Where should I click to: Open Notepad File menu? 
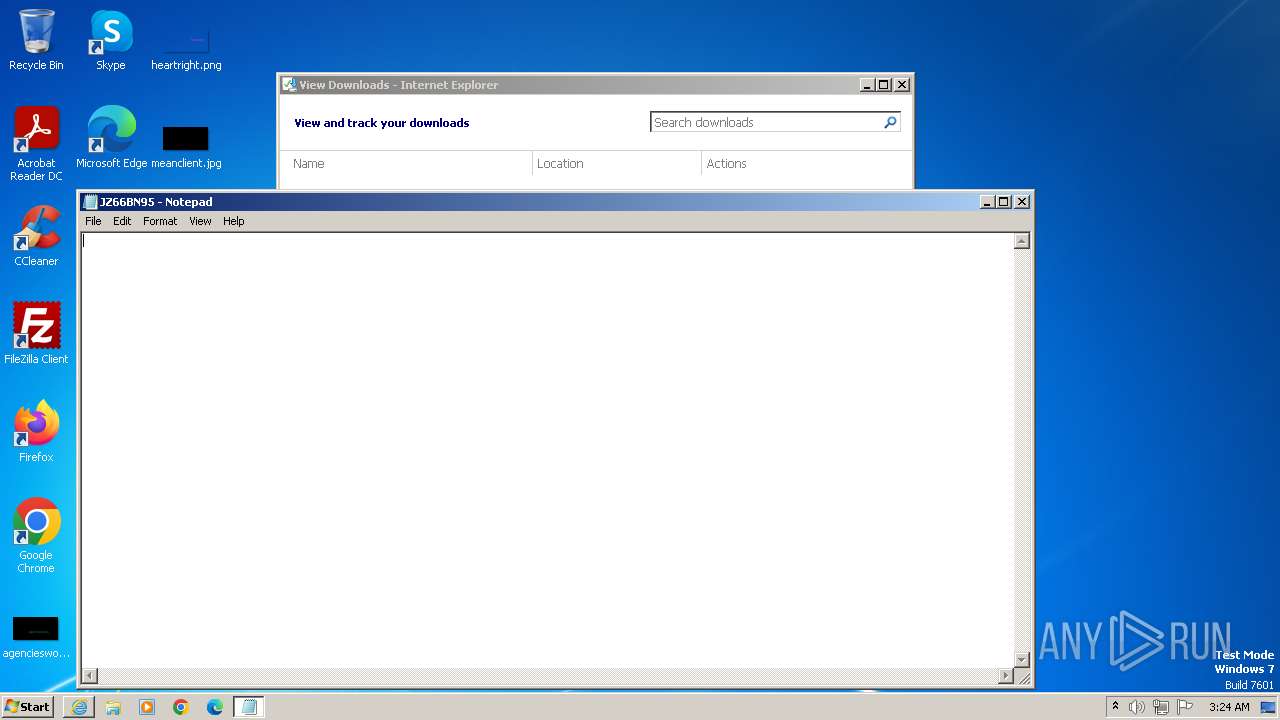click(93, 221)
